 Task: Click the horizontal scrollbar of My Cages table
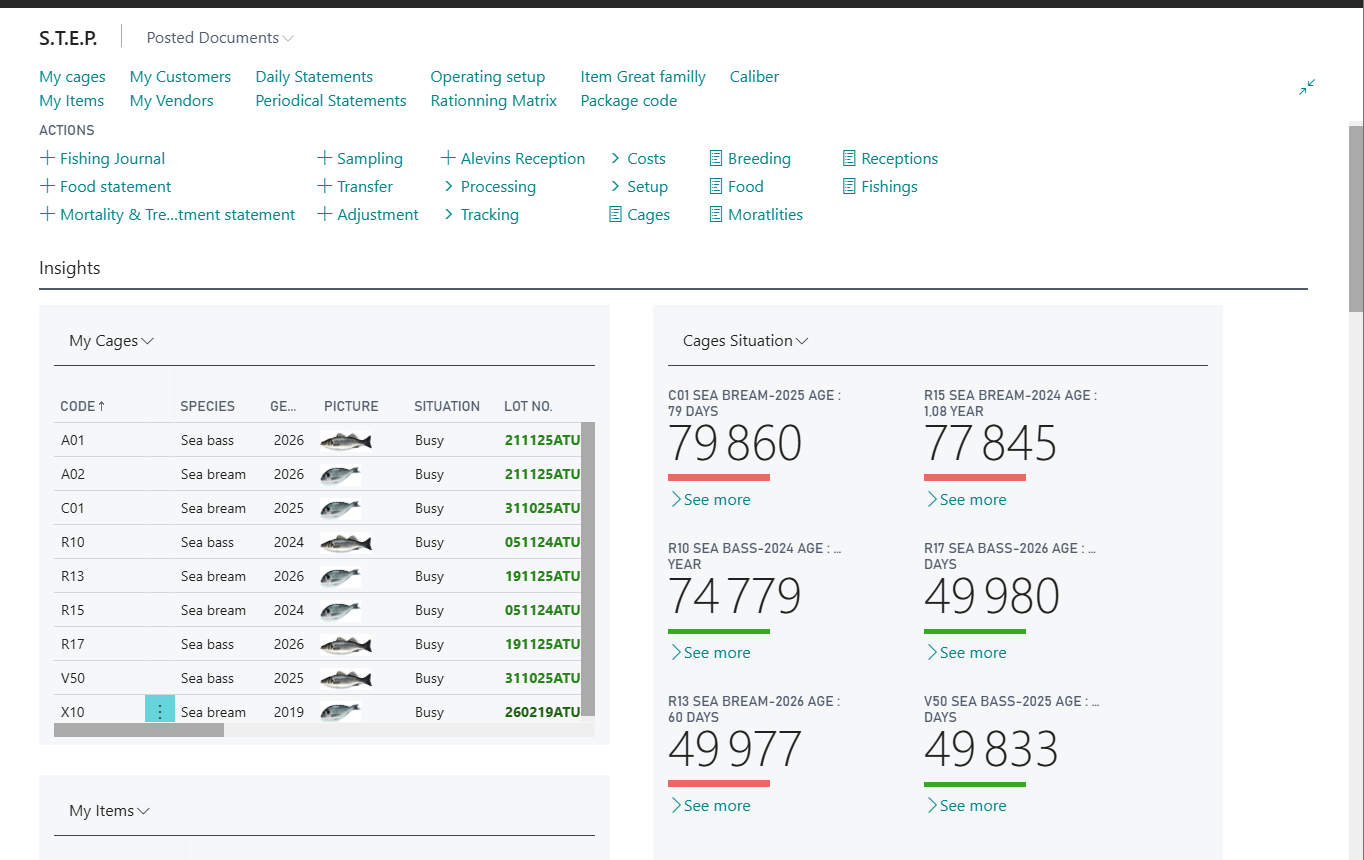point(139,730)
